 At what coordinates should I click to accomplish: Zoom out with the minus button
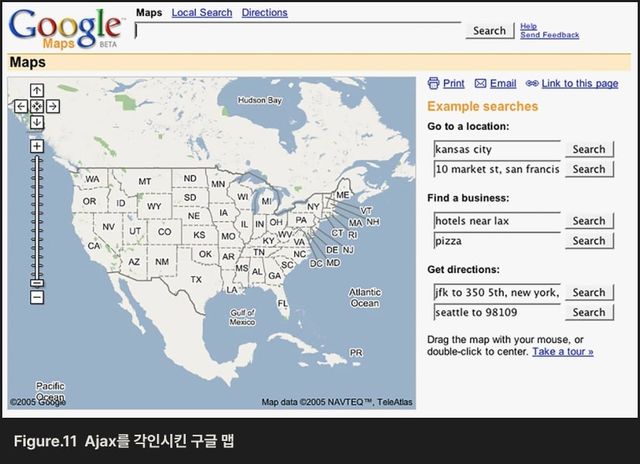(37, 297)
